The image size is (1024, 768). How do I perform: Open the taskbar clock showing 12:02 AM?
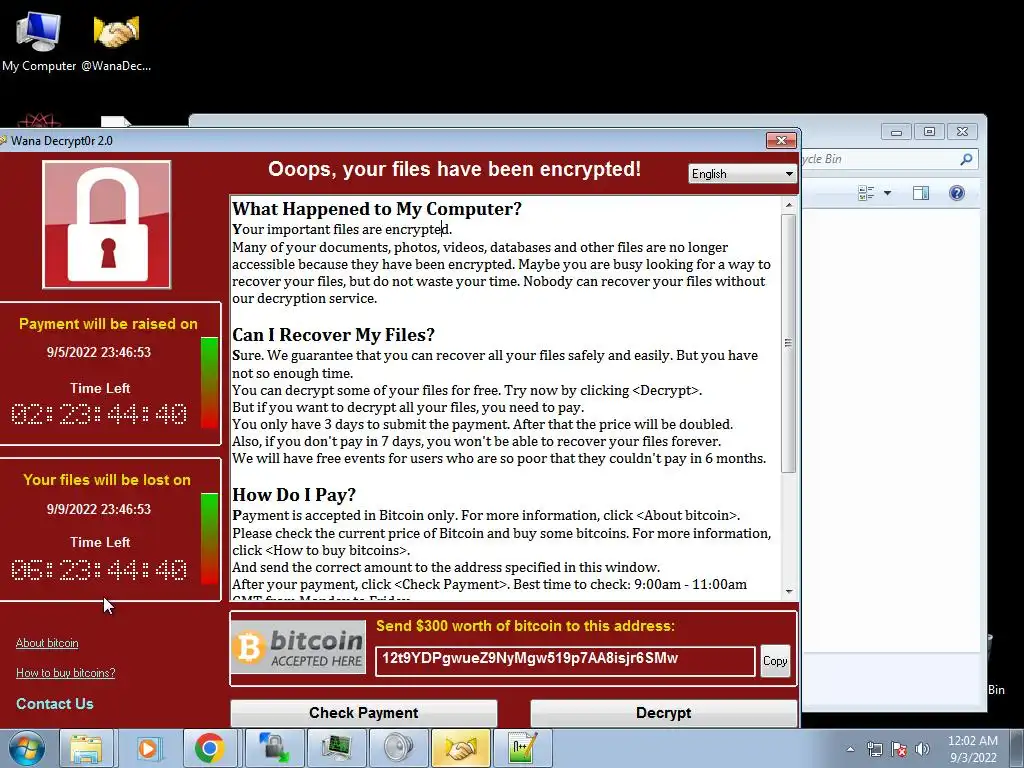[x=973, y=749]
